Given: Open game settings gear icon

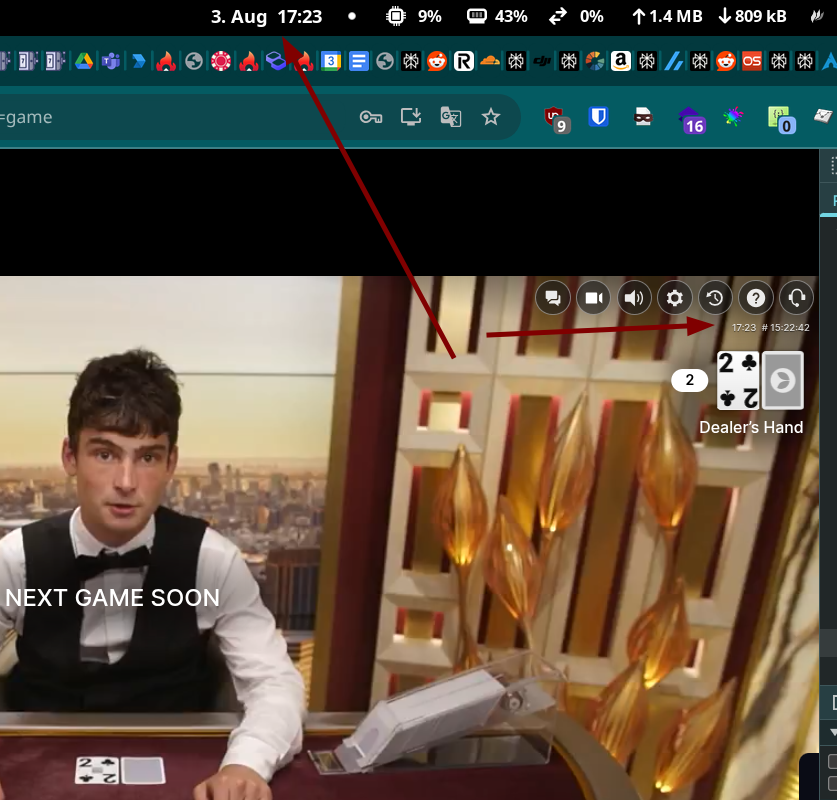Looking at the screenshot, I should (x=675, y=297).
